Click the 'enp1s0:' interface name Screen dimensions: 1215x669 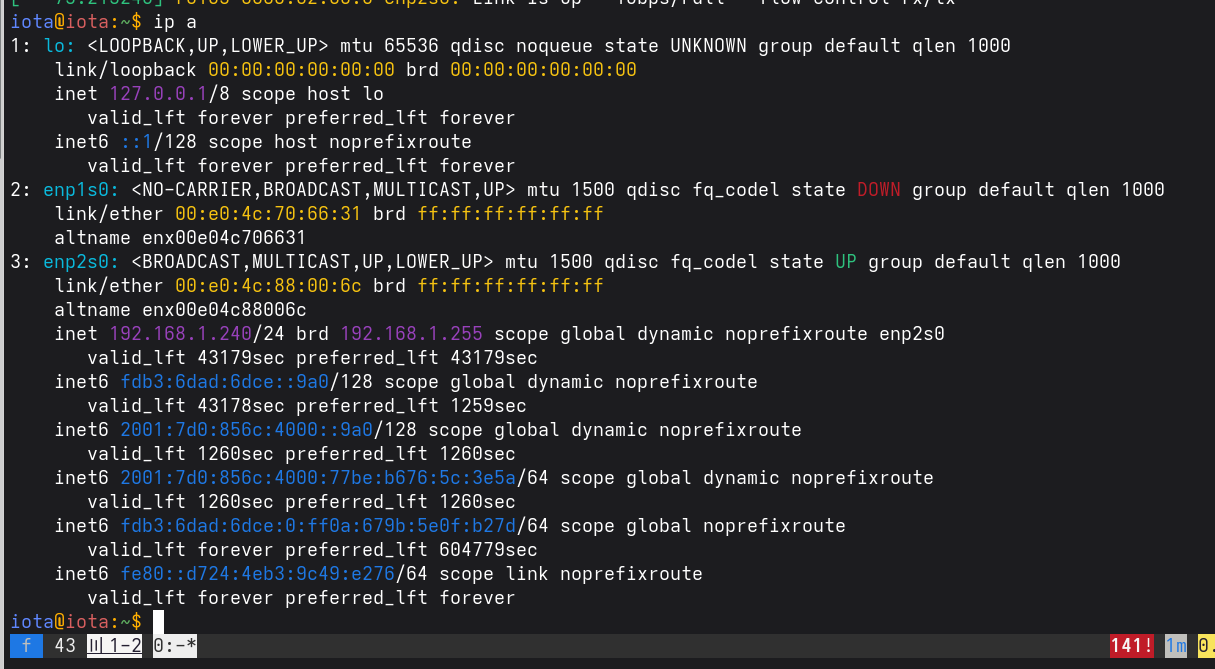pyautogui.click(x=82, y=189)
